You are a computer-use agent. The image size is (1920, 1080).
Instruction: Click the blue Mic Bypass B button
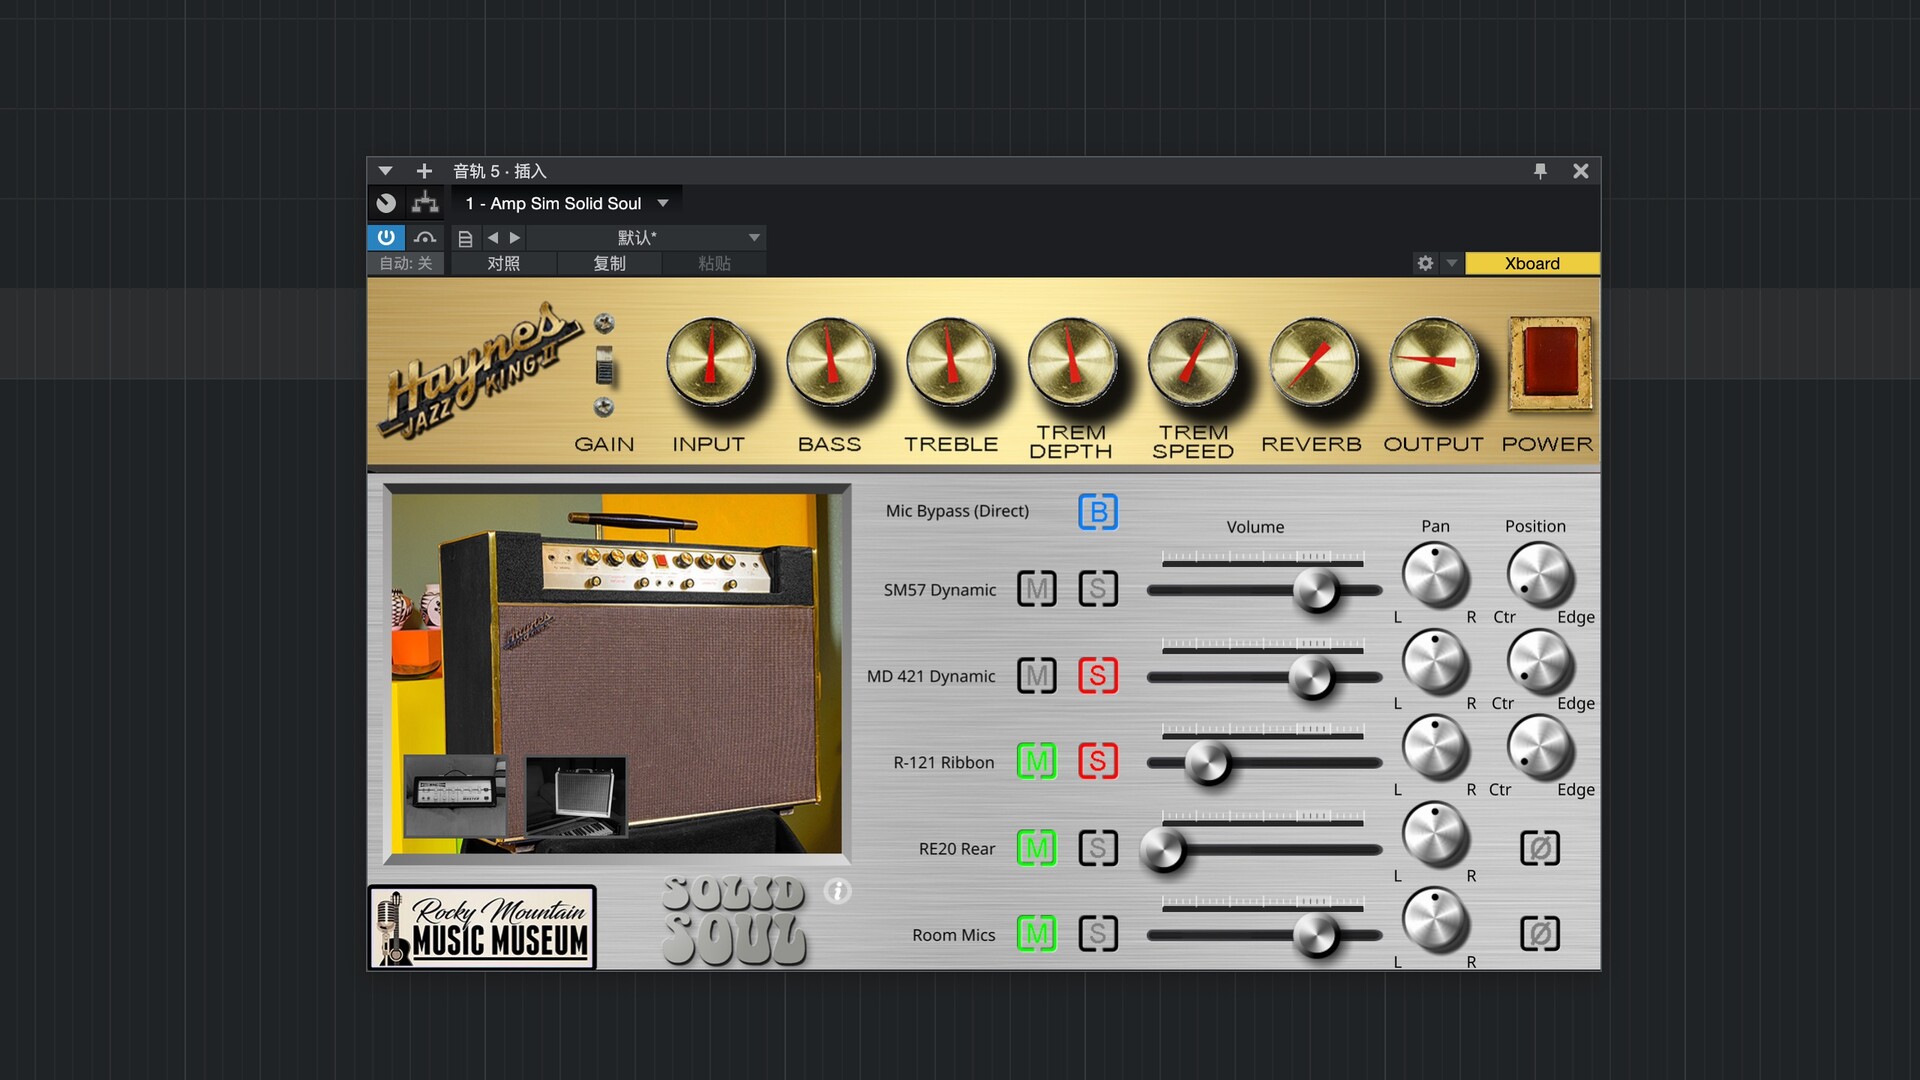click(1097, 512)
